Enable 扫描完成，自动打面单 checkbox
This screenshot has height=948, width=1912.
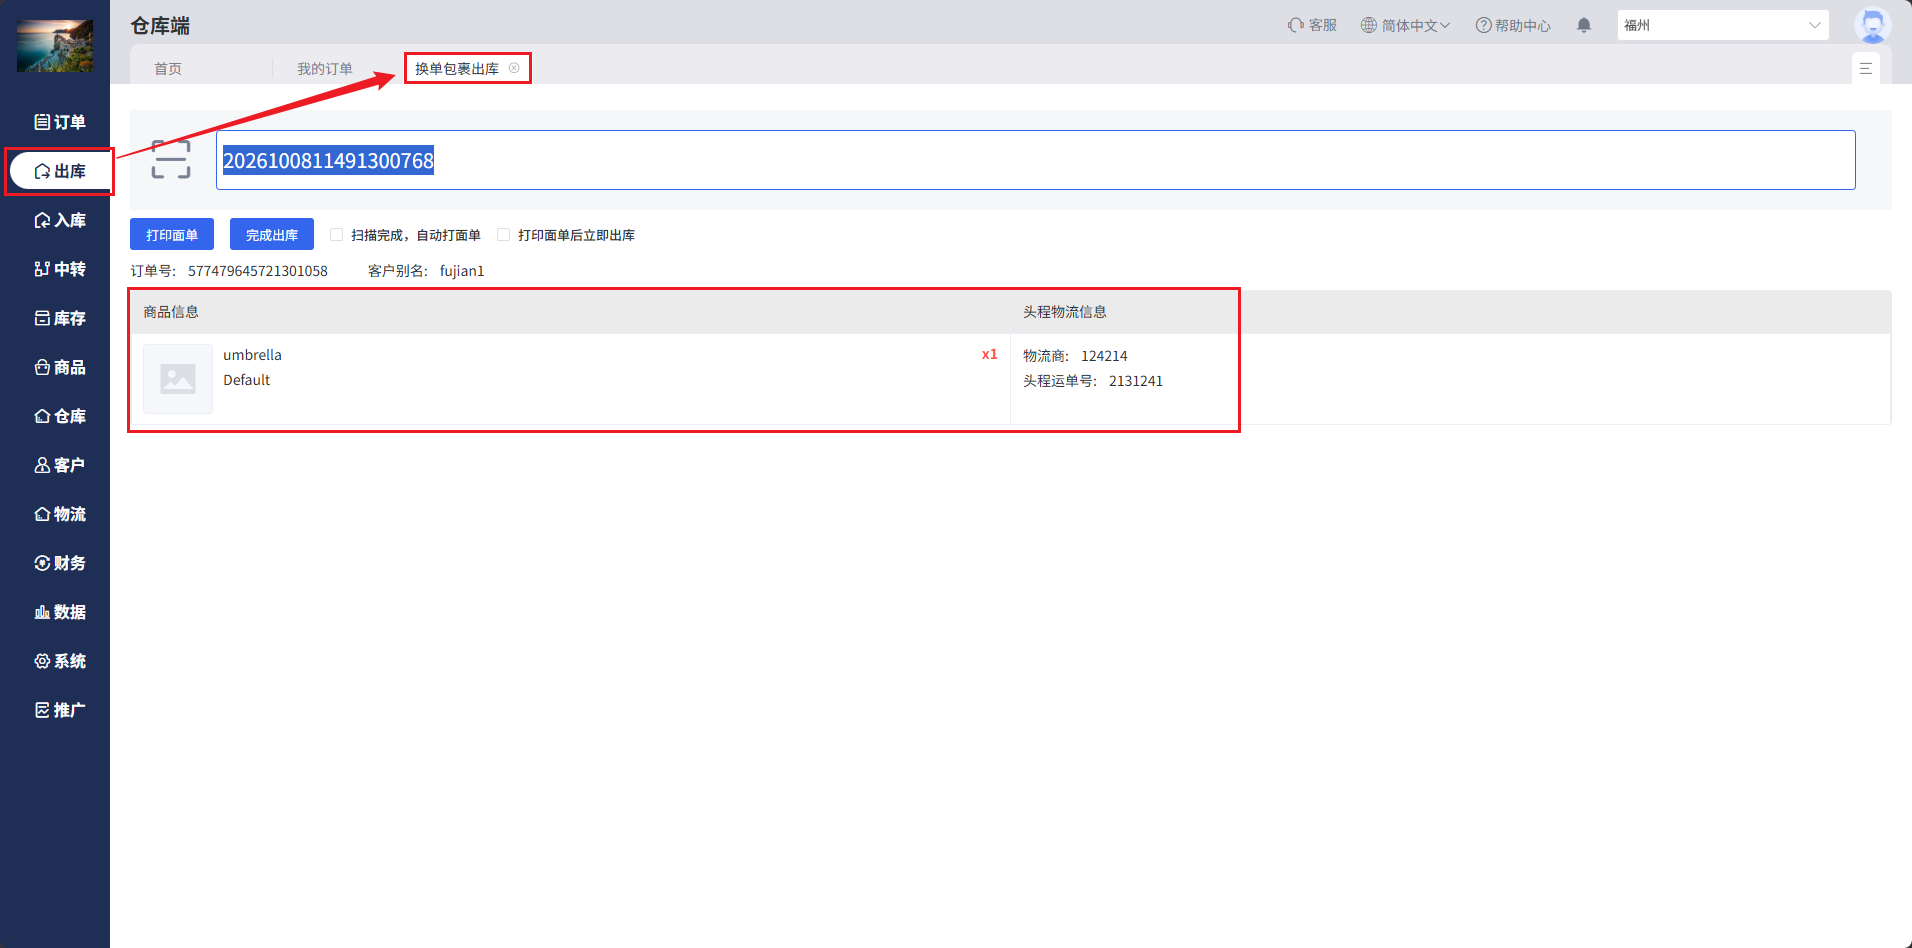pos(337,235)
